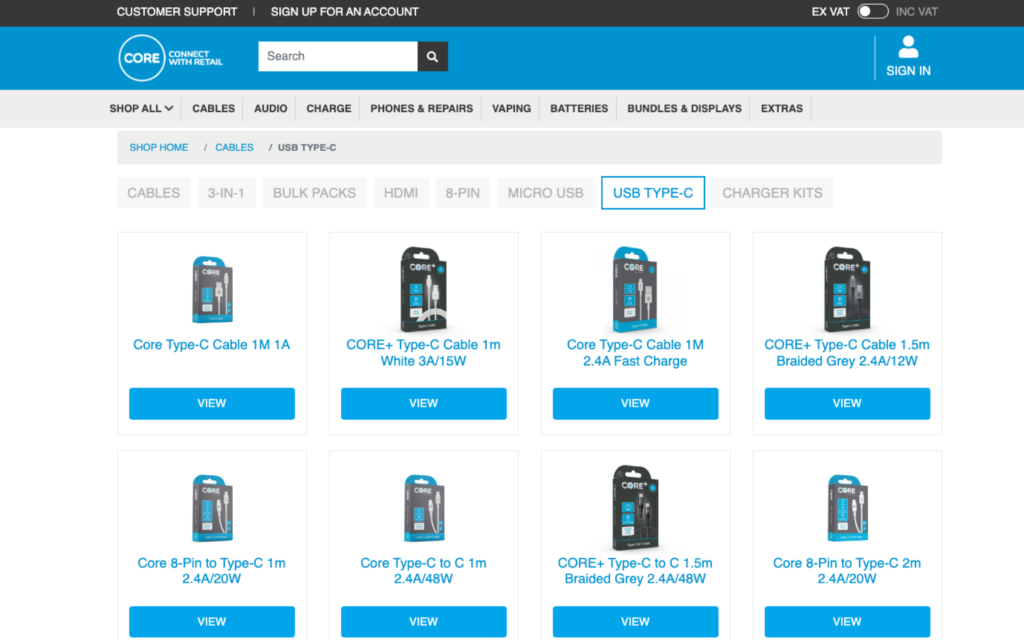Open Bundles & Displays navigation item
The width and height of the screenshot is (1024, 640).
coord(684,108)
